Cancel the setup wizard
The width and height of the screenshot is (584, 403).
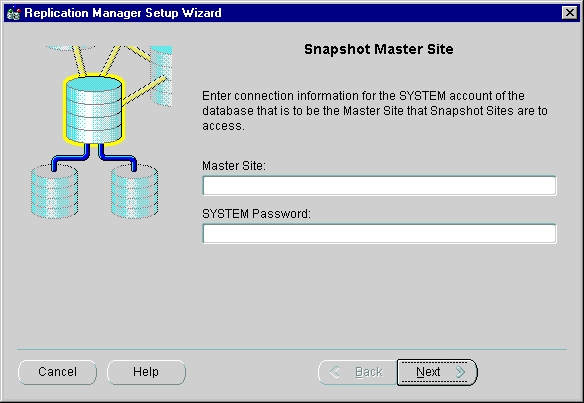point(57,372)
